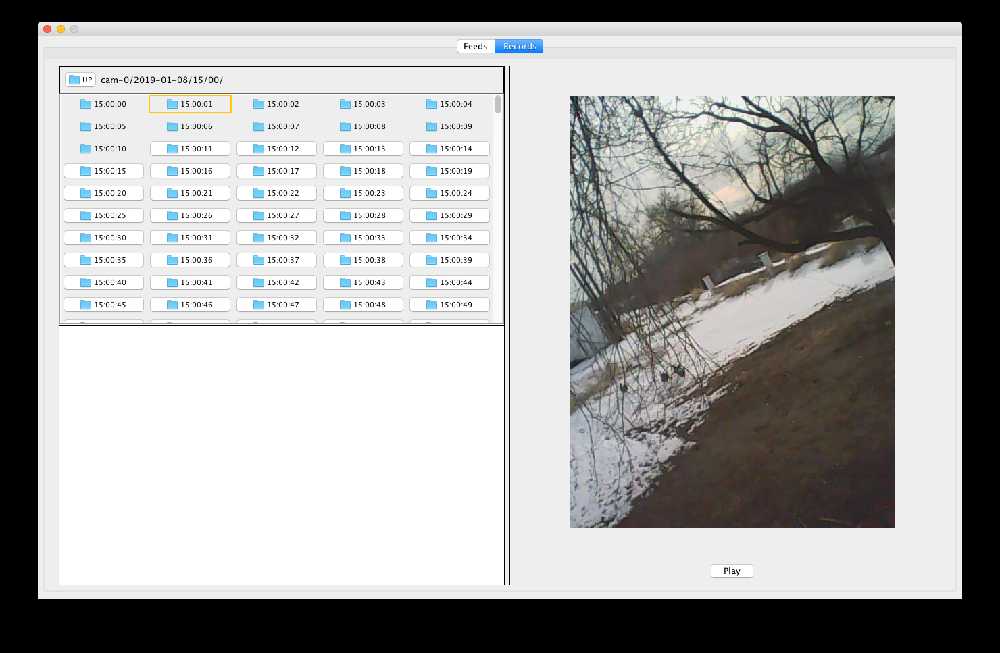Click the cam-0 path label

click(162, 79)
